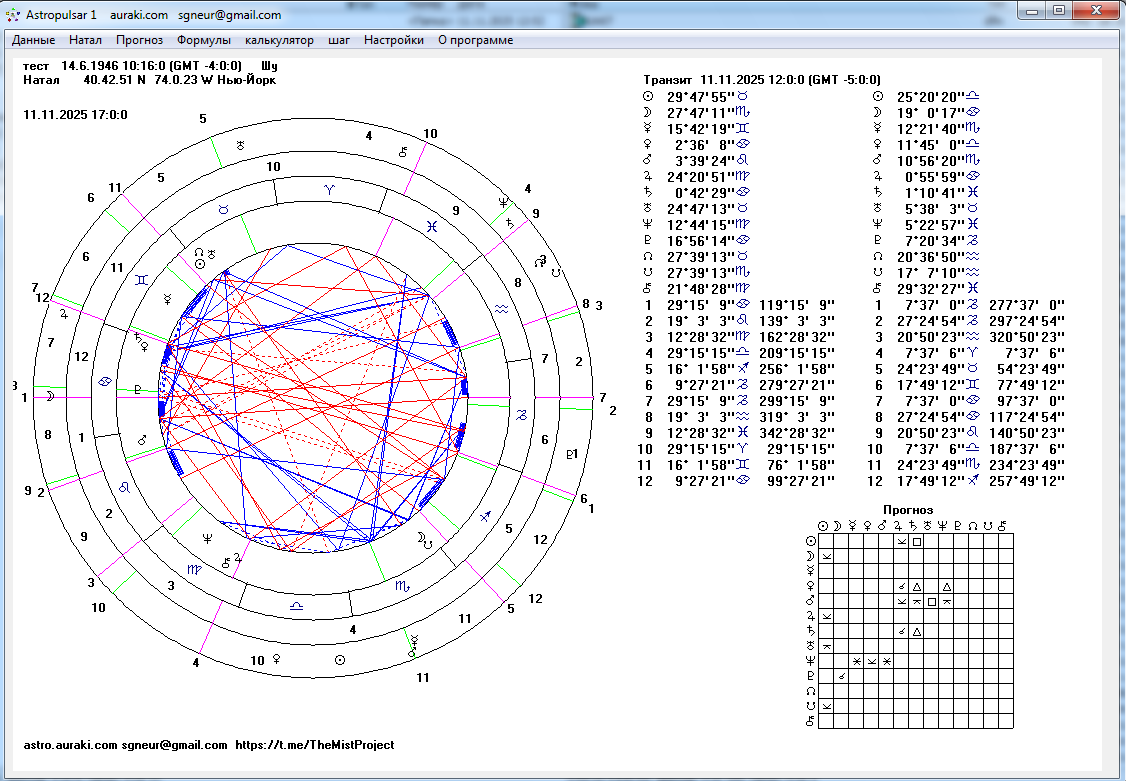
Task: Select the Venus–Neptune trine aspect grid cell
Action: (x=947, y=586)
